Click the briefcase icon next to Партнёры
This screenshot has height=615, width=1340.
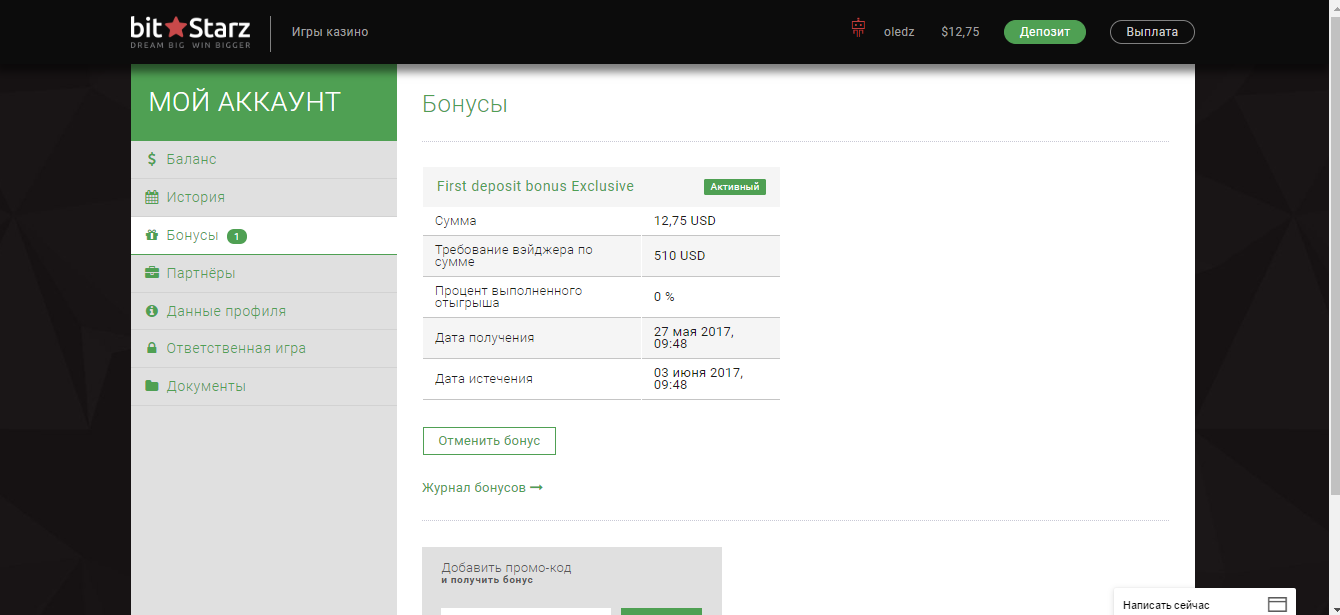152,273
